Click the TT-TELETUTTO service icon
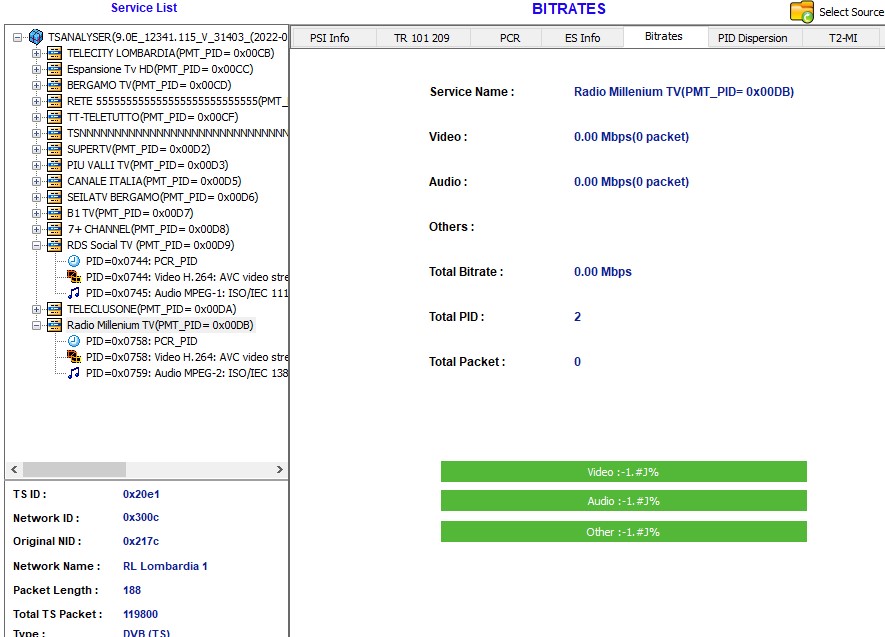This screenshot has width=885, height=637. pyautogui.click(x=54, y=117)
